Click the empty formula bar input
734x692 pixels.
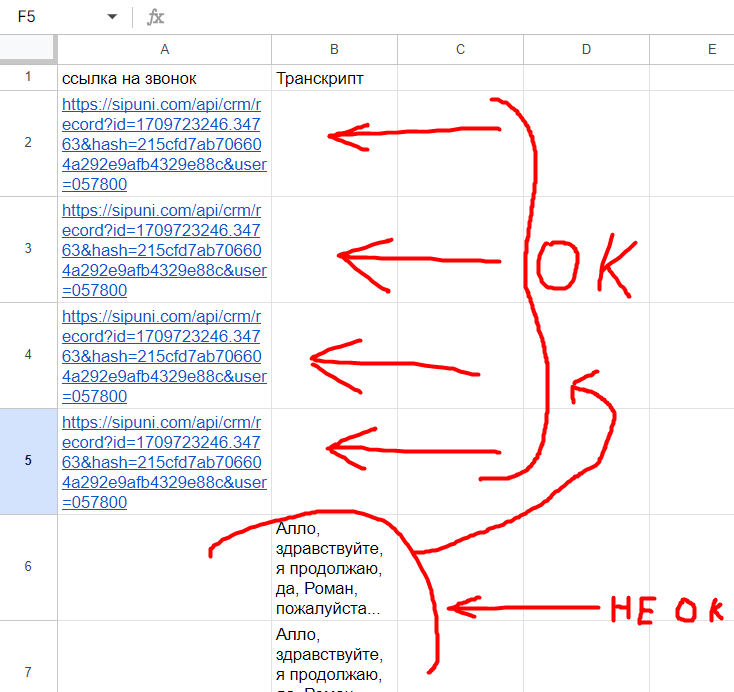[449, 17]
